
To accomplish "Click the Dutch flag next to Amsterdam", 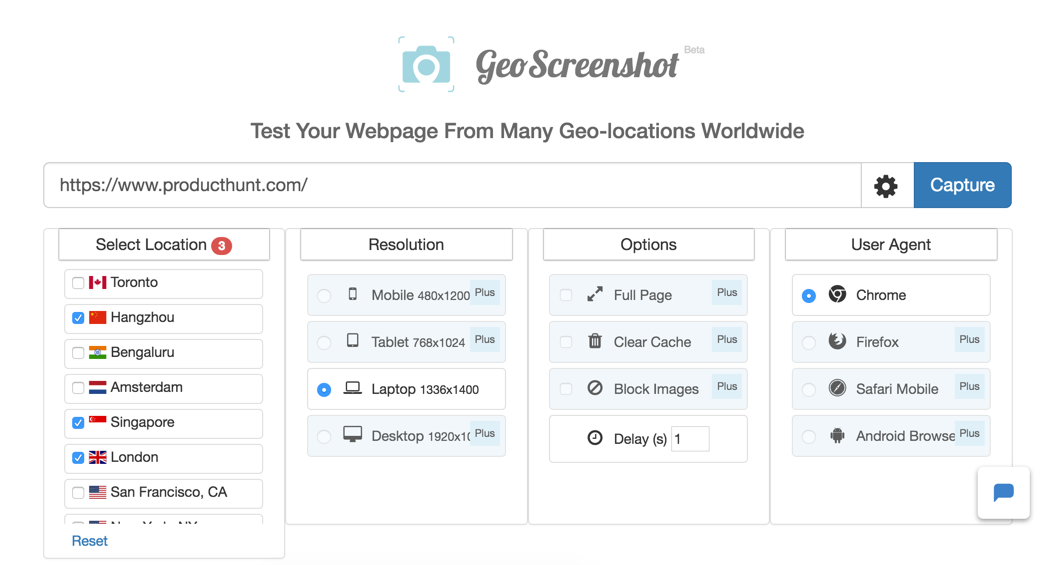I will pos(97,387).
